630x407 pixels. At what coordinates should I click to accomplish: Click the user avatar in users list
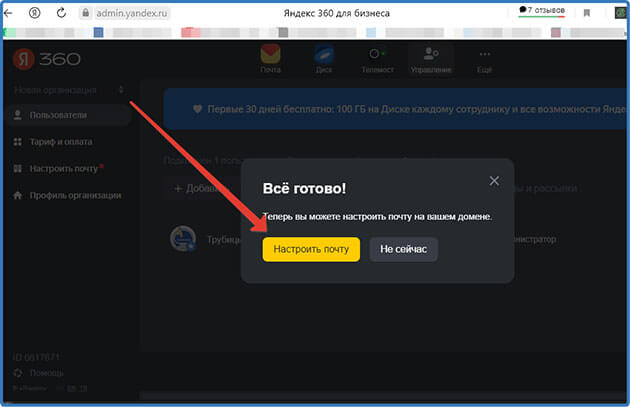(x=183, y=239)
